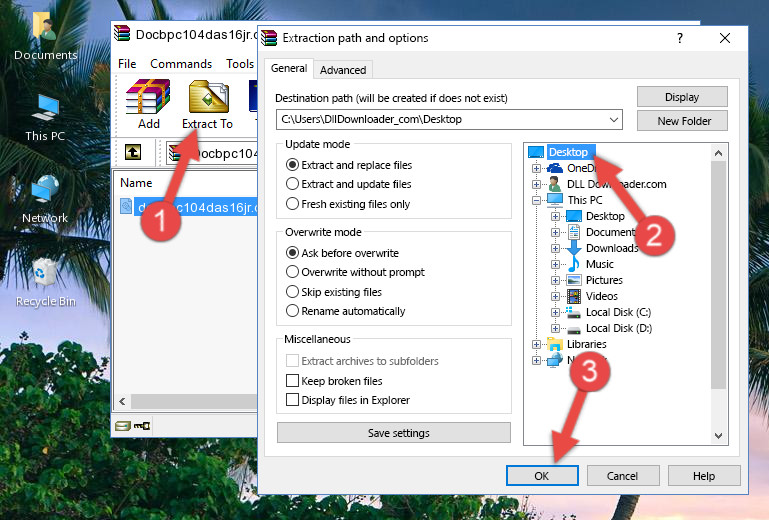This screenshot has height=520, width=769.
Task: Click the Downloads folder icon in tree
Action: (x=574, y=248)
